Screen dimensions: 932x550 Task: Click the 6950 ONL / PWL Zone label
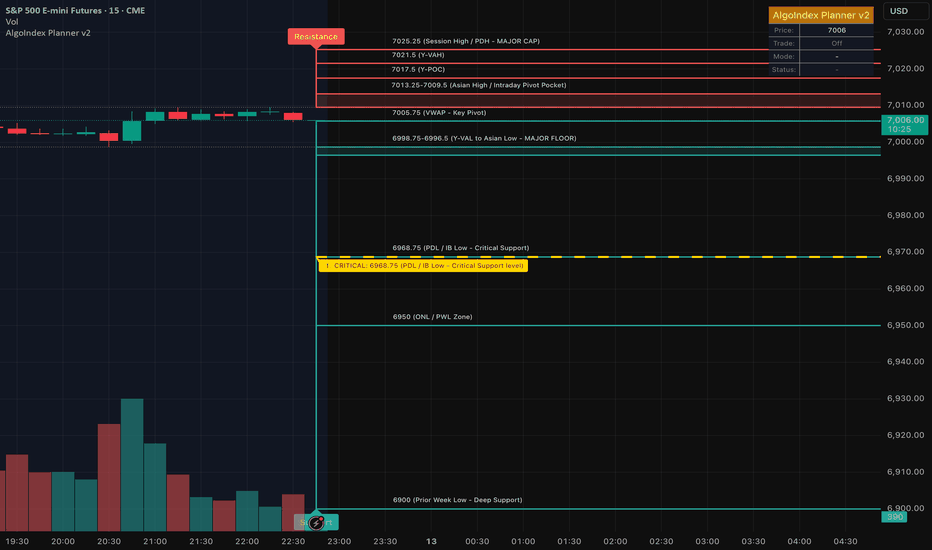[432, 317]
